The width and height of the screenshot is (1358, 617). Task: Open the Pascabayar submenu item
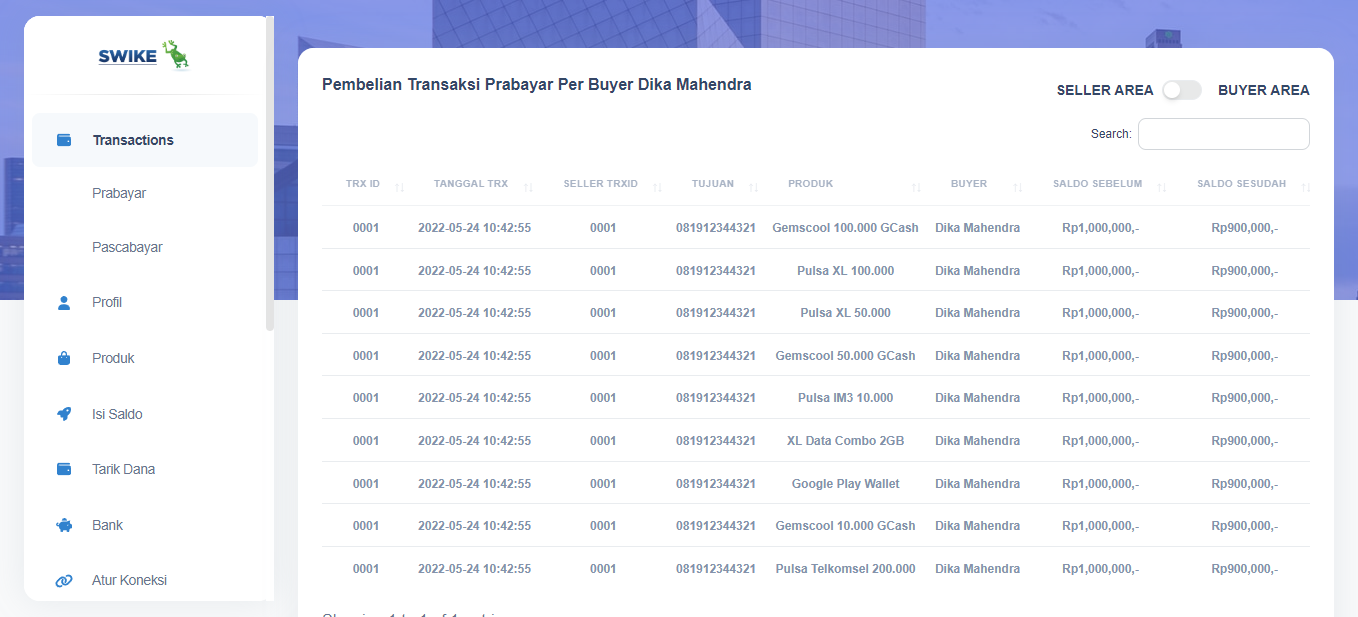127,247
